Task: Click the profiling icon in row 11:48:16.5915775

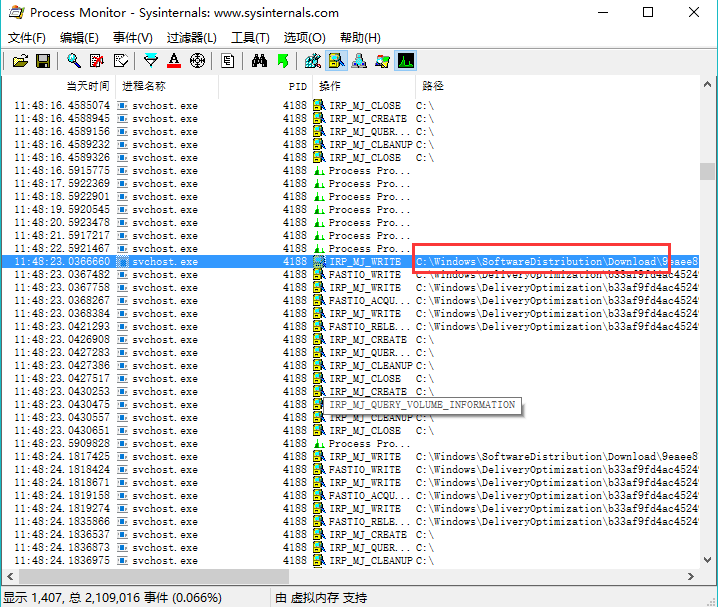Action: point(319,171)
